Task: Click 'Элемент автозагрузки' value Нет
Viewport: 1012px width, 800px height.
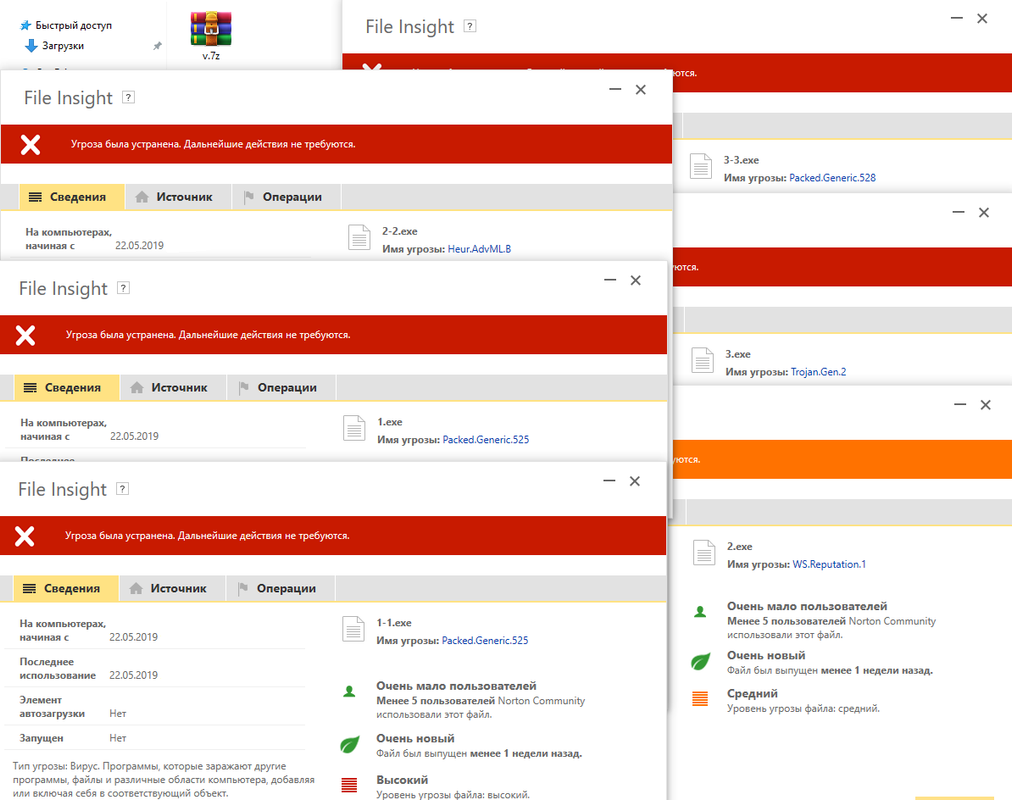Action: pyautogui.click(x=117, y=714)
